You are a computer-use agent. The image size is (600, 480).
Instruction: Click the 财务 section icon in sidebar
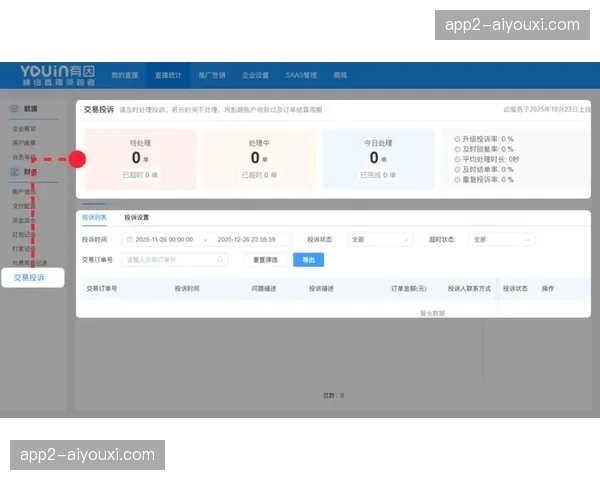(x=14, y=172)
